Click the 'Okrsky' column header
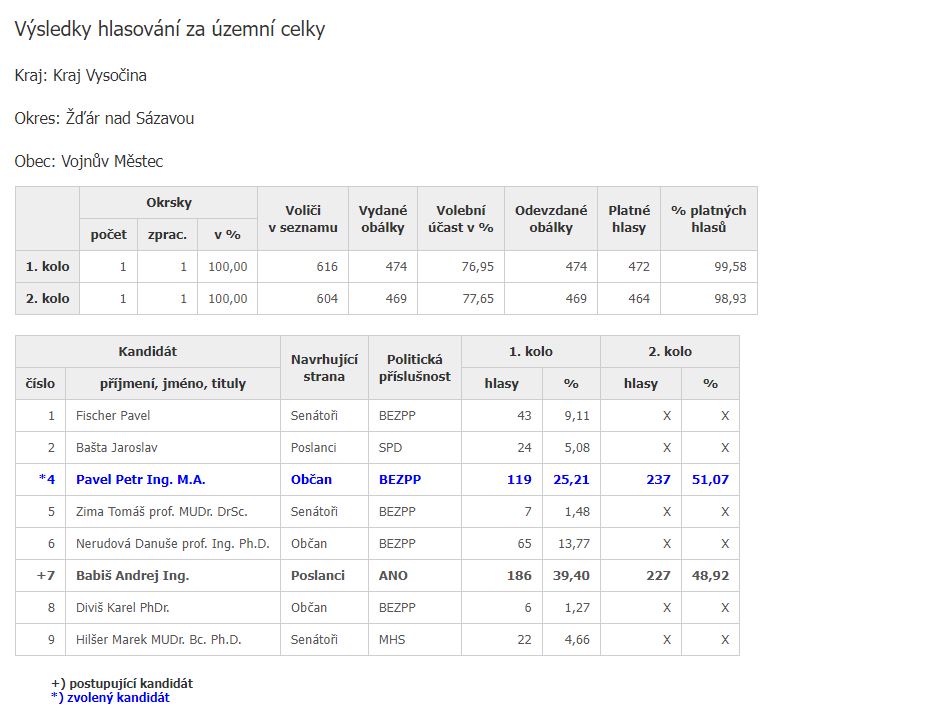This screenshot has width=927, height=727. pyautogui.click(x=168, y=203)
